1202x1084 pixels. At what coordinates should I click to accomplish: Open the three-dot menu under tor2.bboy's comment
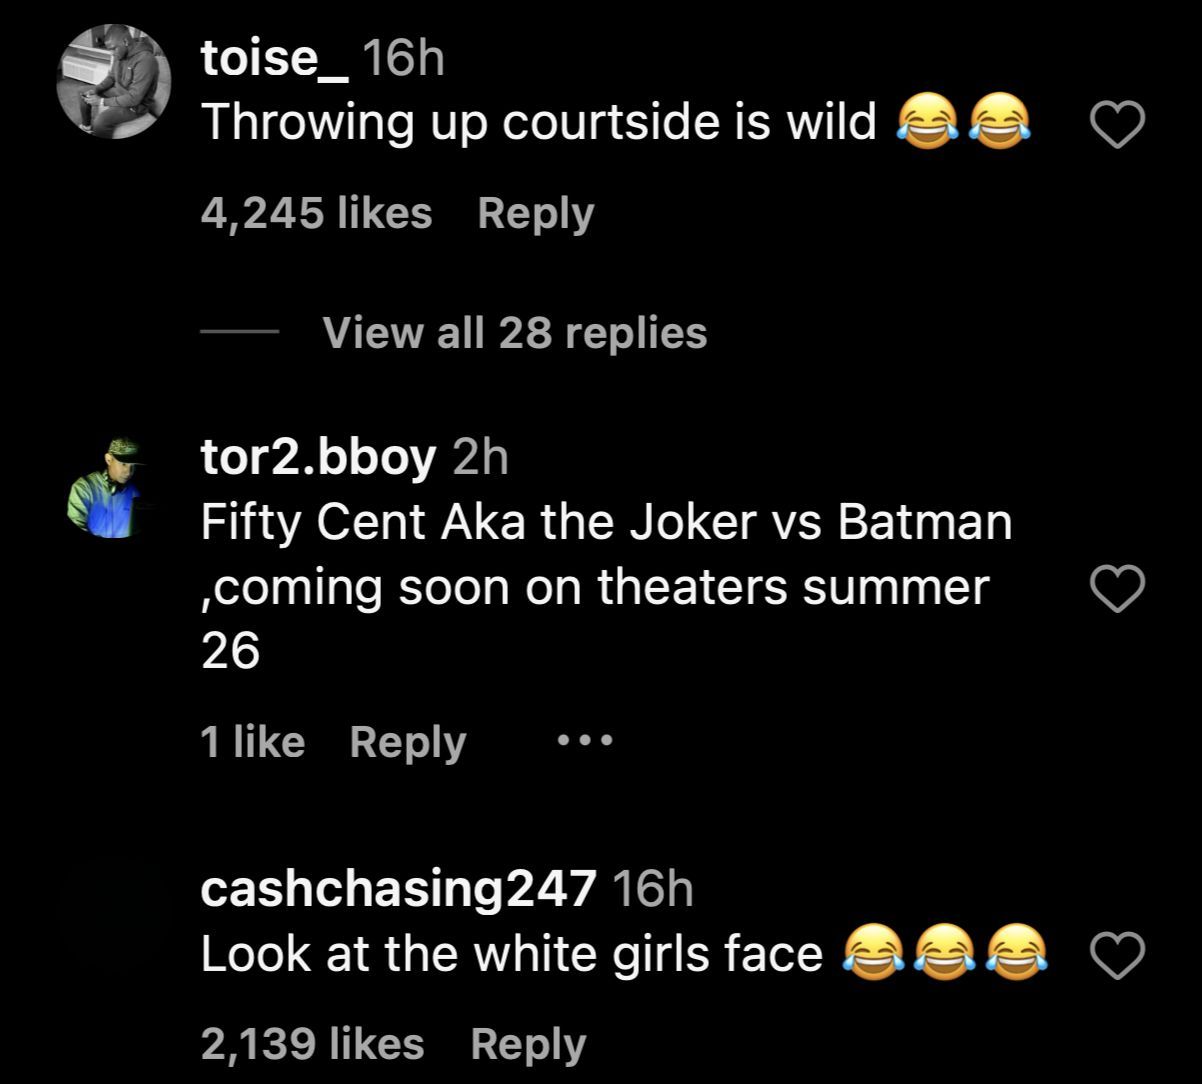coord(584,742)
